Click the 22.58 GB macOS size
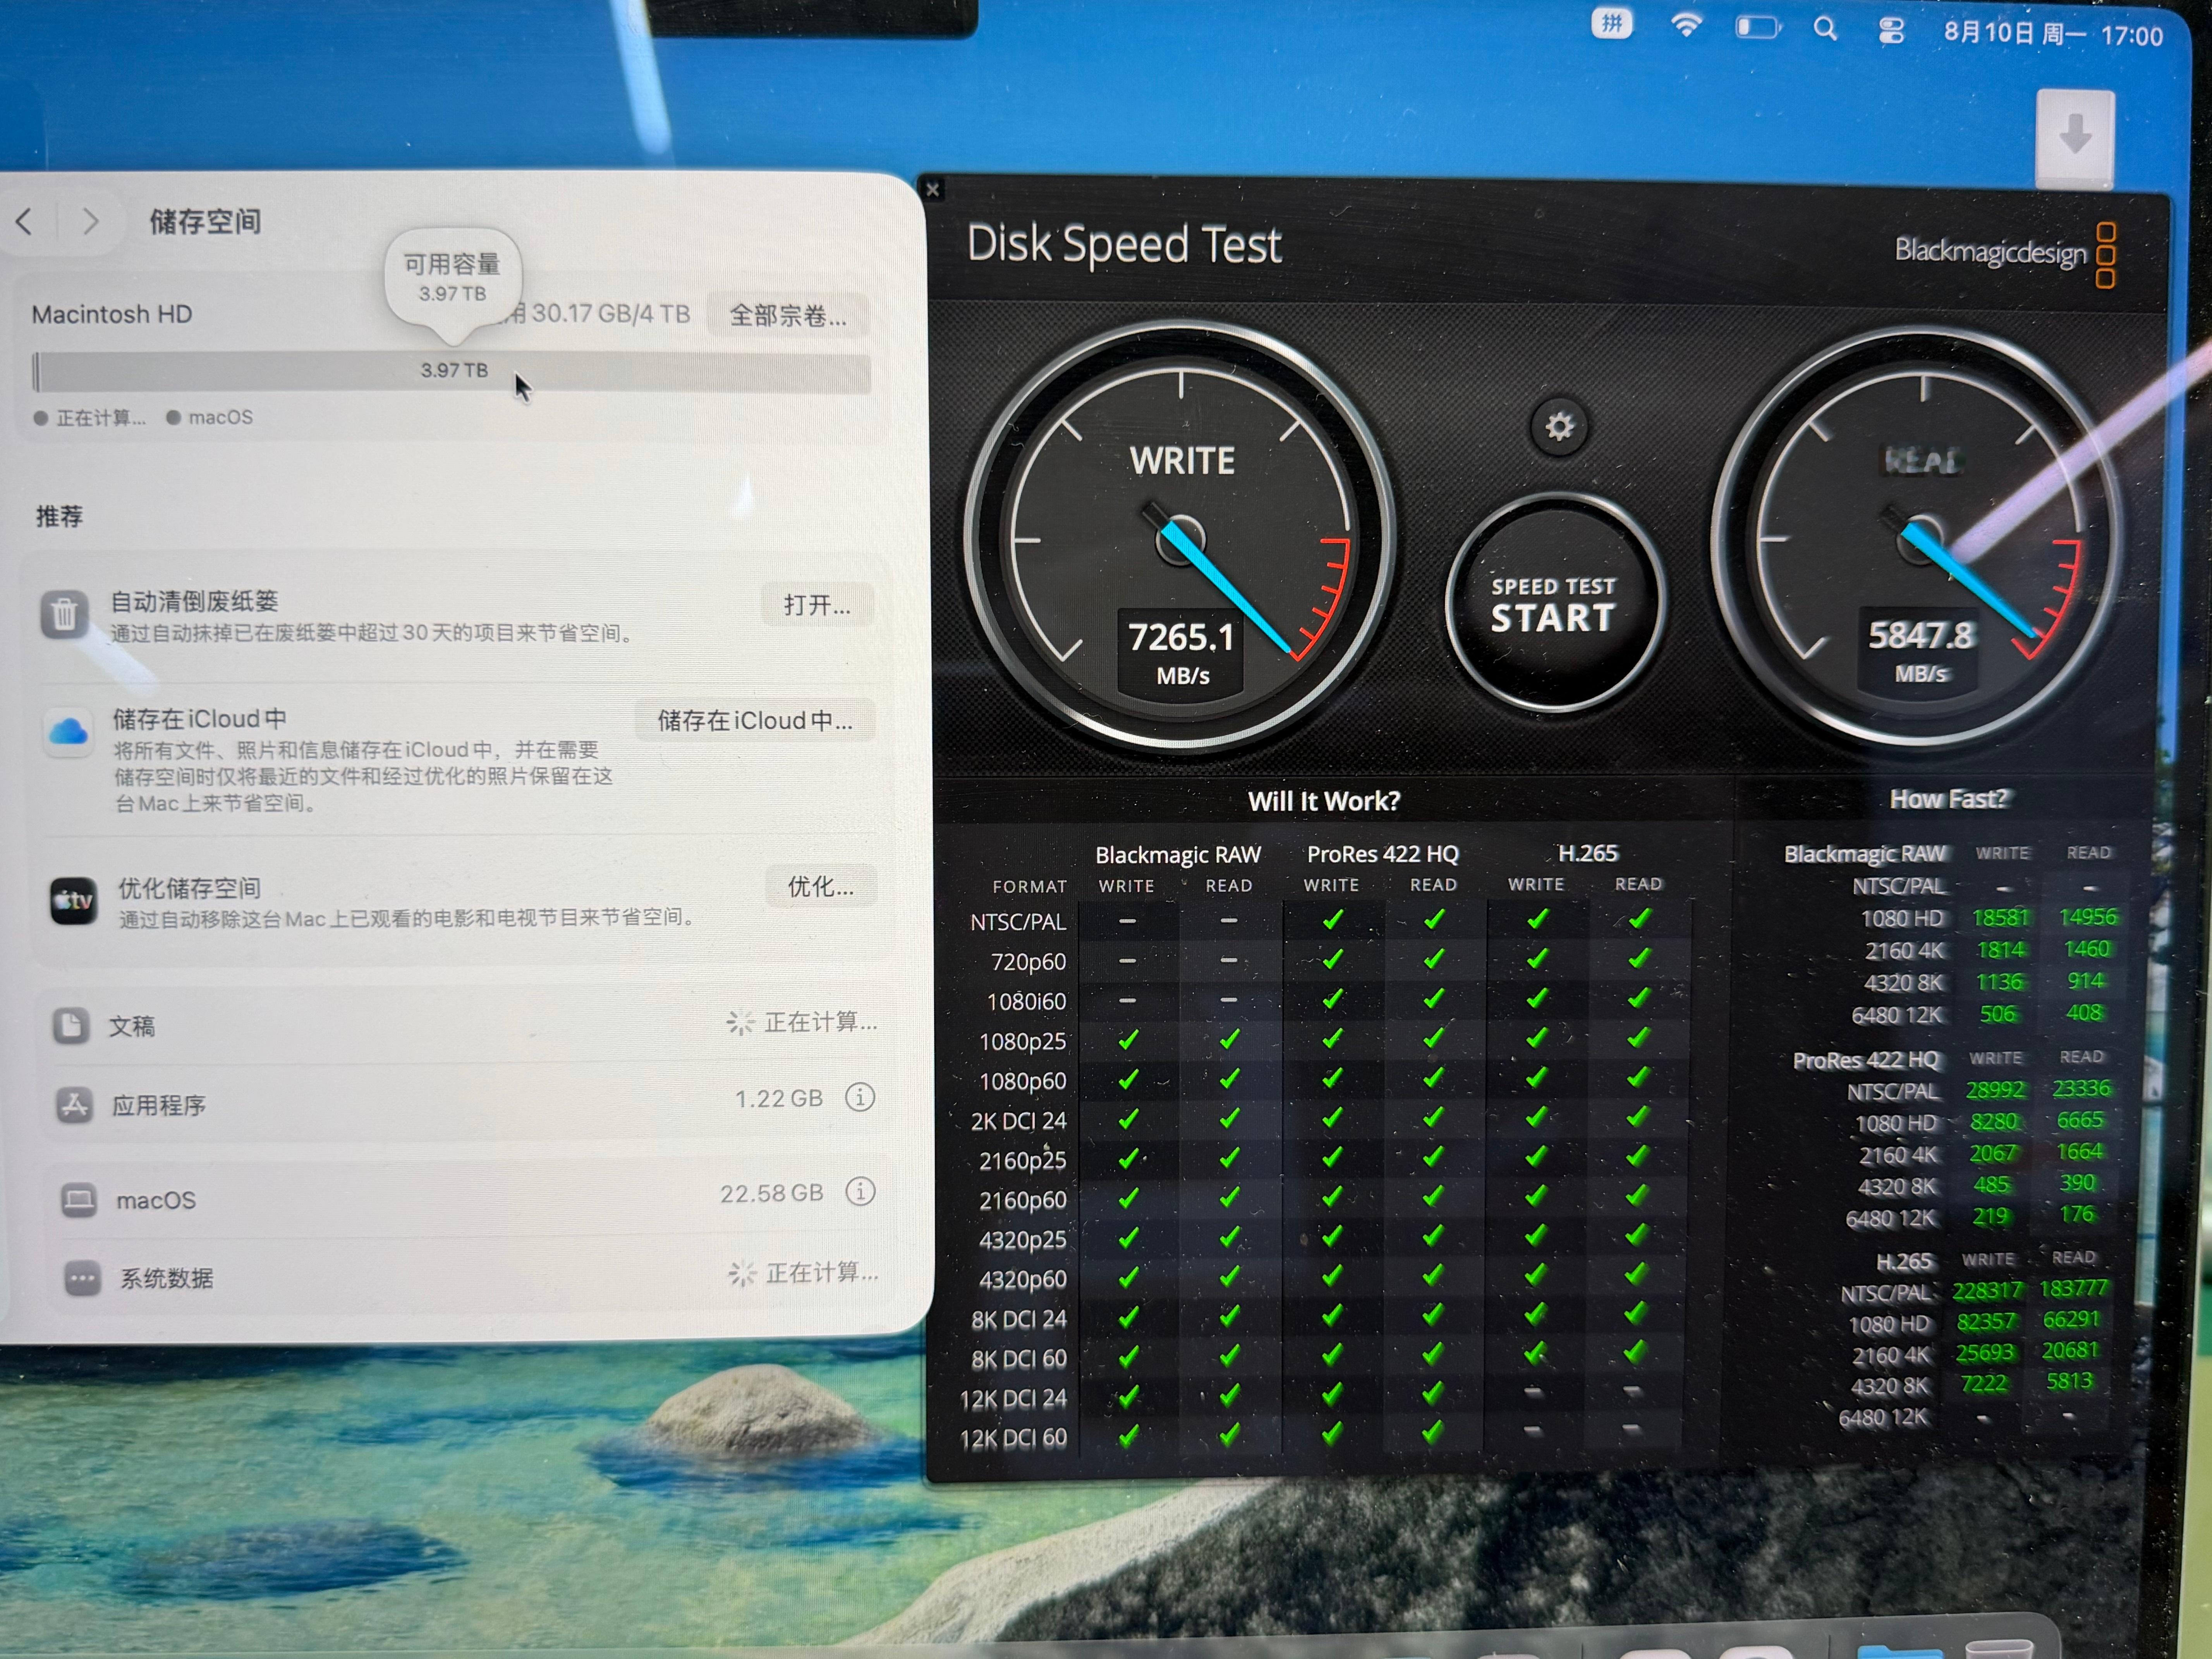Viewport: 2212px width, 1659px height. tap(772, 1193)
